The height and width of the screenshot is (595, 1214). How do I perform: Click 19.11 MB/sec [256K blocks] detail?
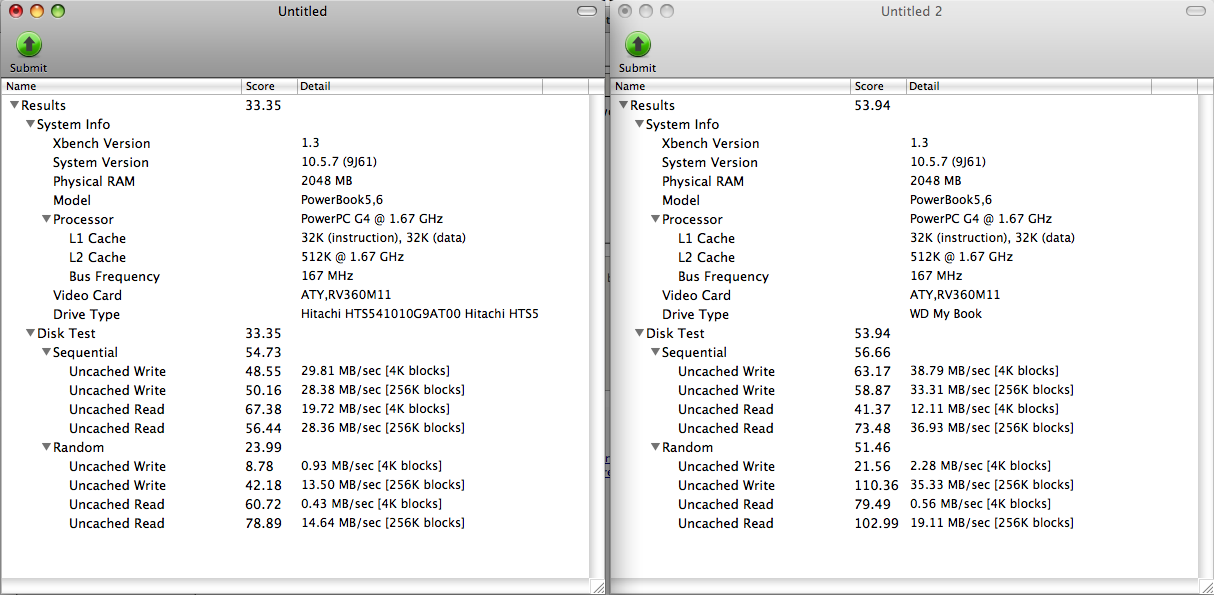[991, 523]
